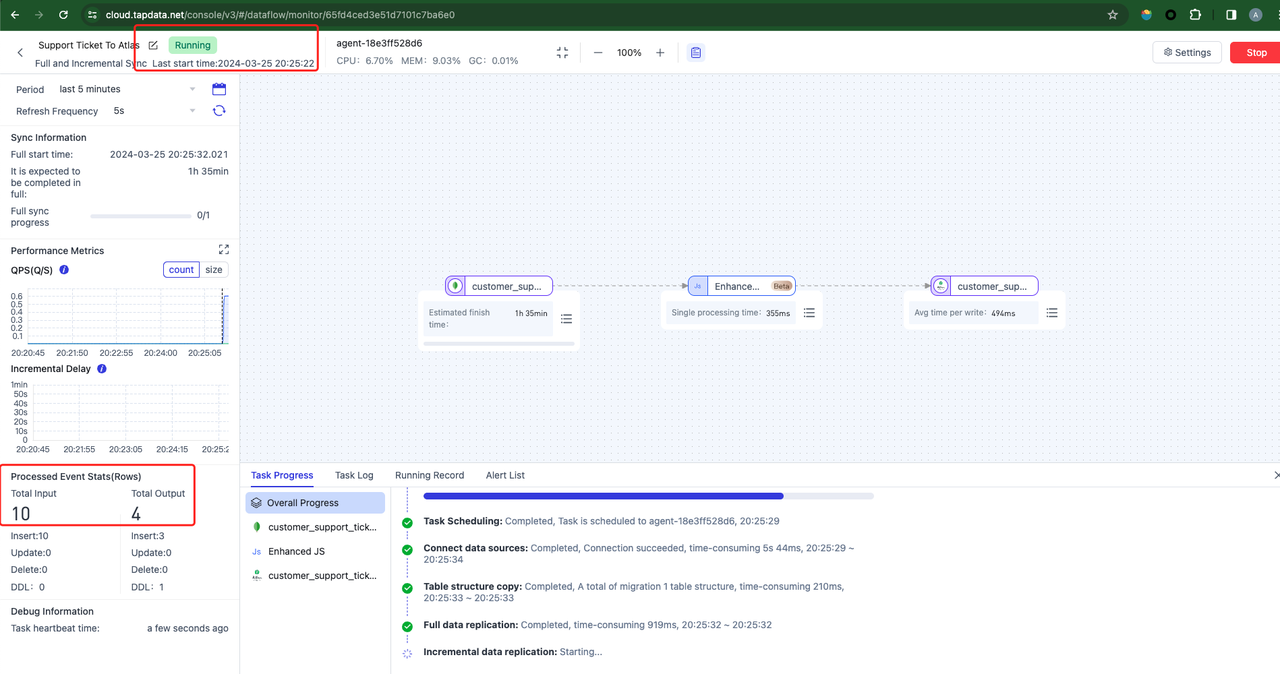The height and width of the screenshot is (674, 1280).
Task: Click CPU 6.70% usage text
Action: 365,60
